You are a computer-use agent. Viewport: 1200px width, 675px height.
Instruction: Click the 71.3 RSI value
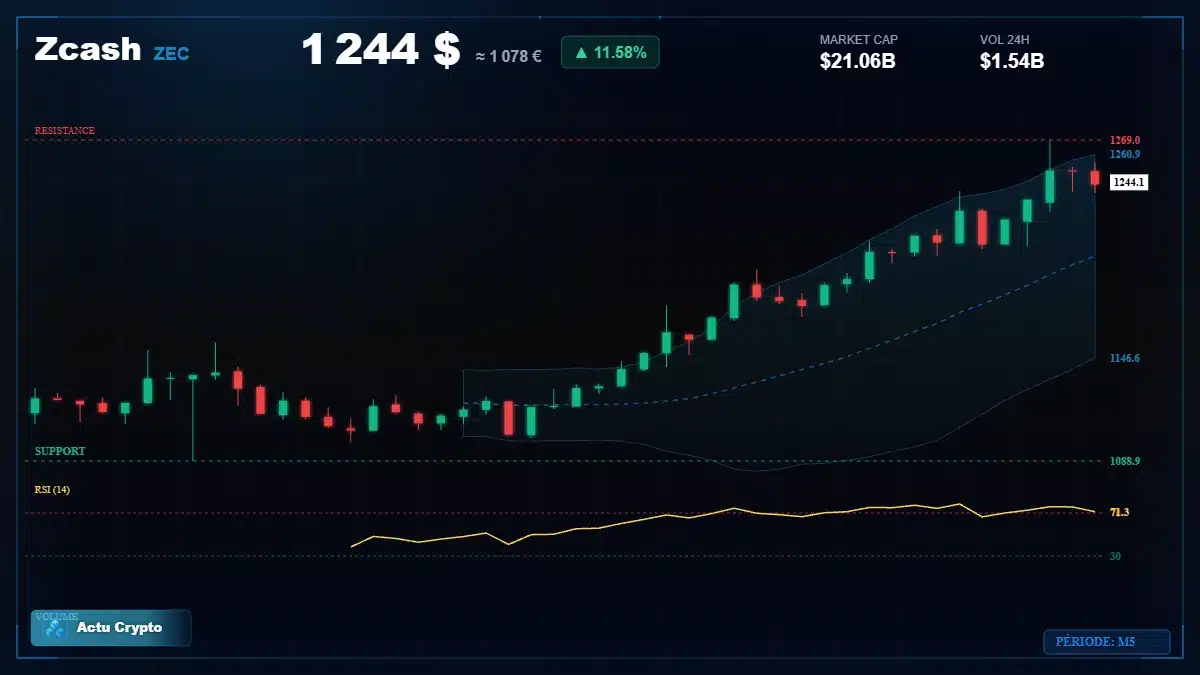(1119, 513)
